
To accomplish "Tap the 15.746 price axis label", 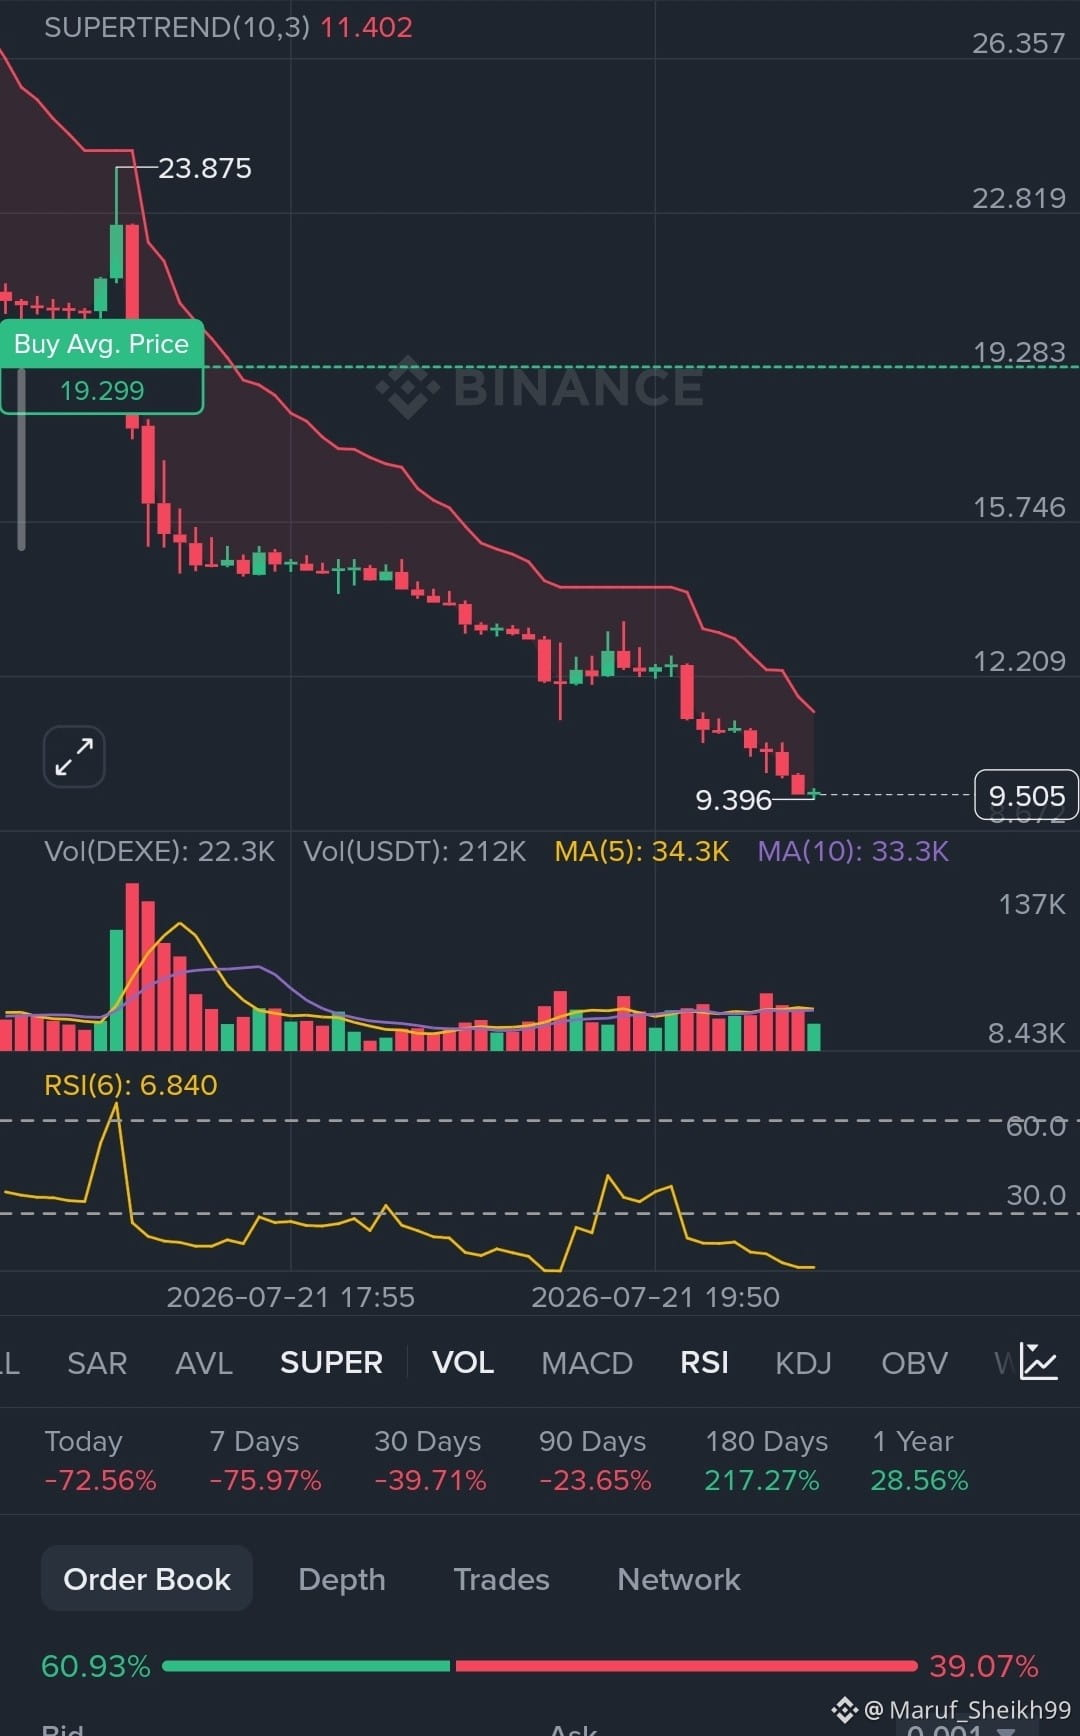I will coord(1019,507).
